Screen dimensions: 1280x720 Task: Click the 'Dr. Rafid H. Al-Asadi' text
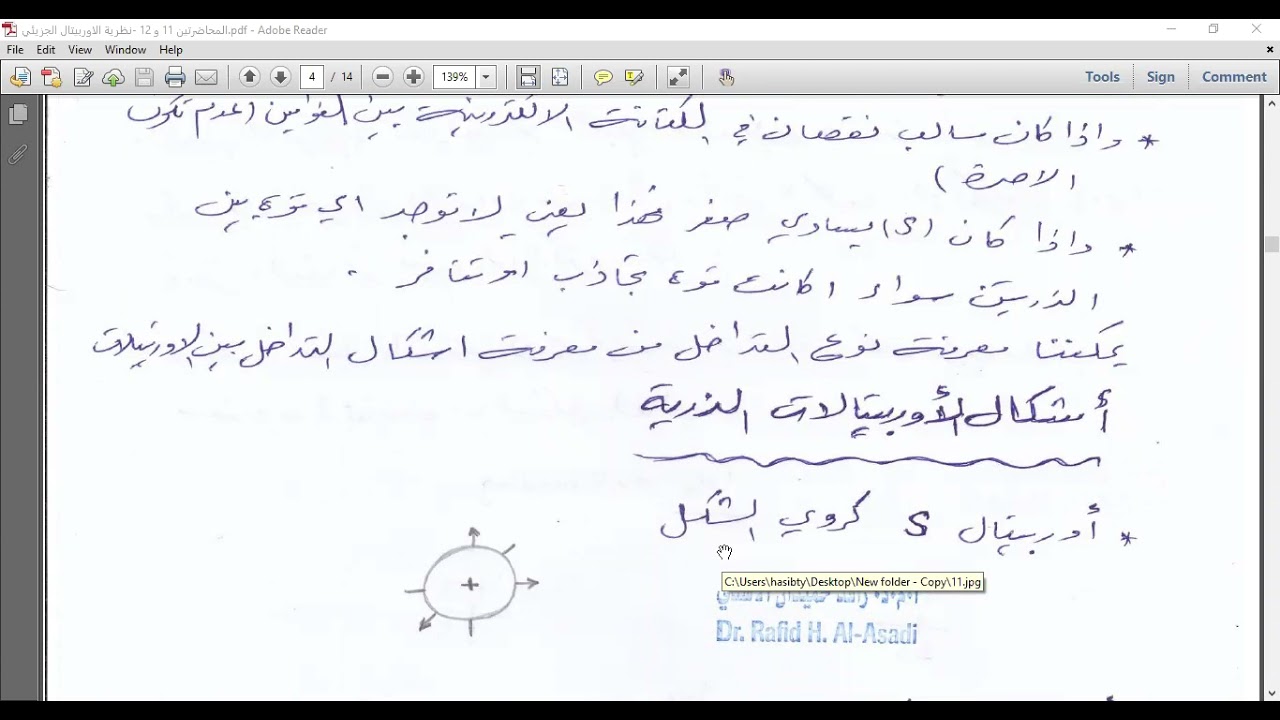[816, 632]
